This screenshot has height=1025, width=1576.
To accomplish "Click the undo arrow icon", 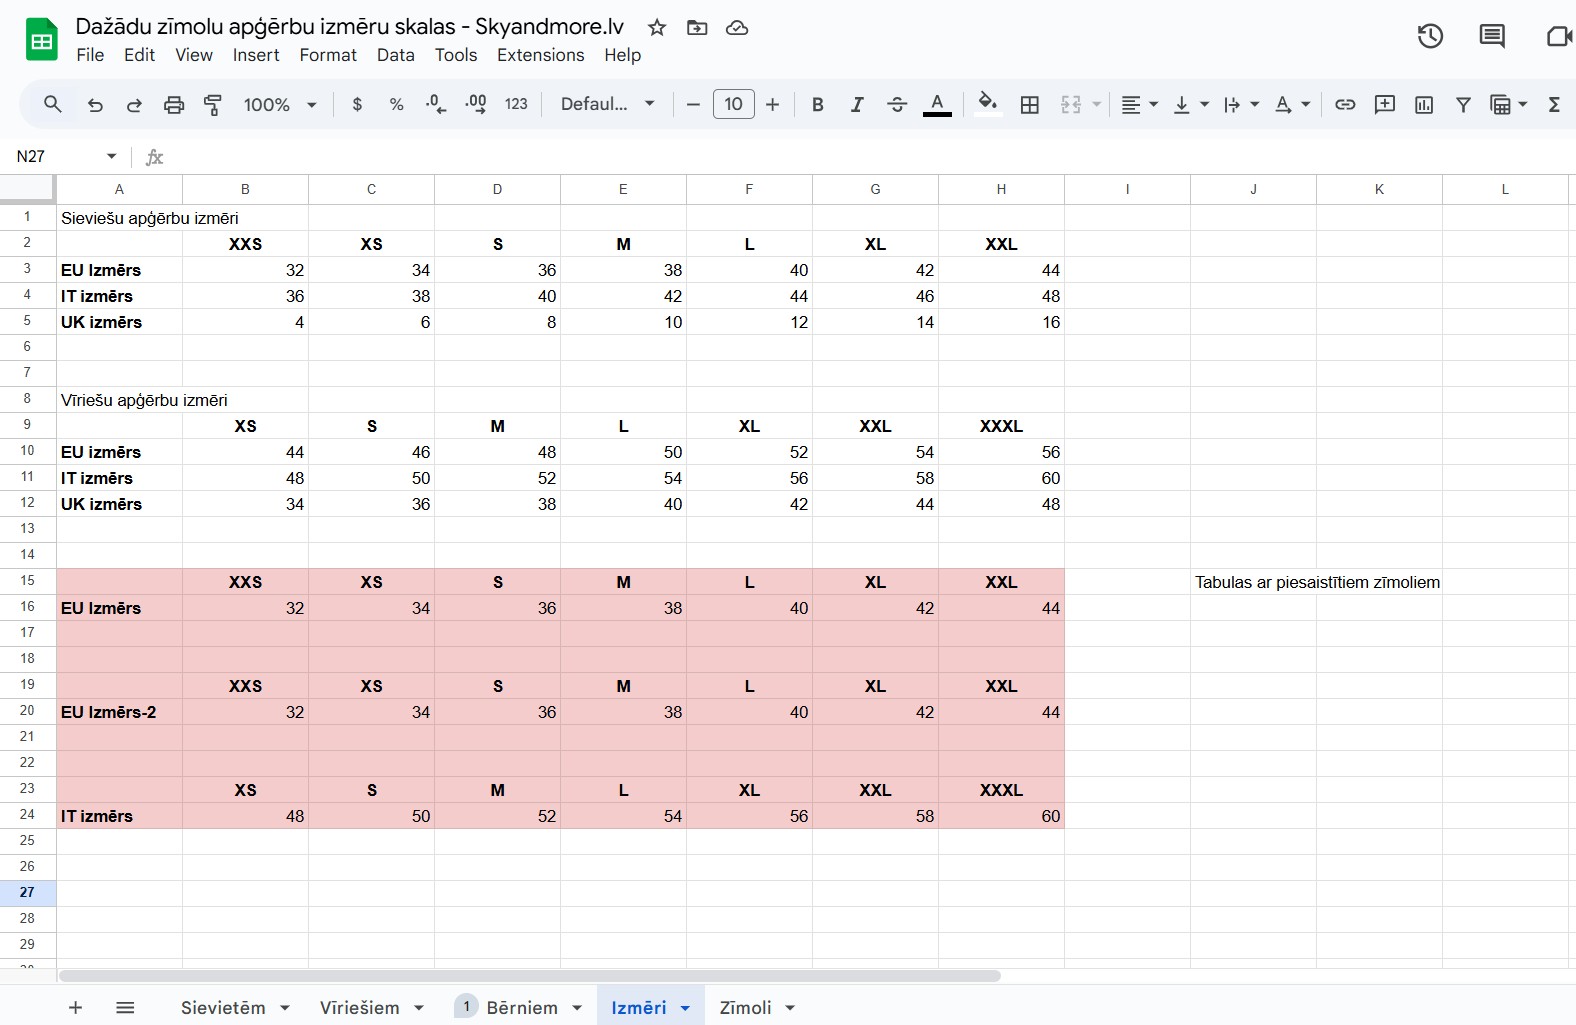I will pyautogui.click(x=95, y=104).
